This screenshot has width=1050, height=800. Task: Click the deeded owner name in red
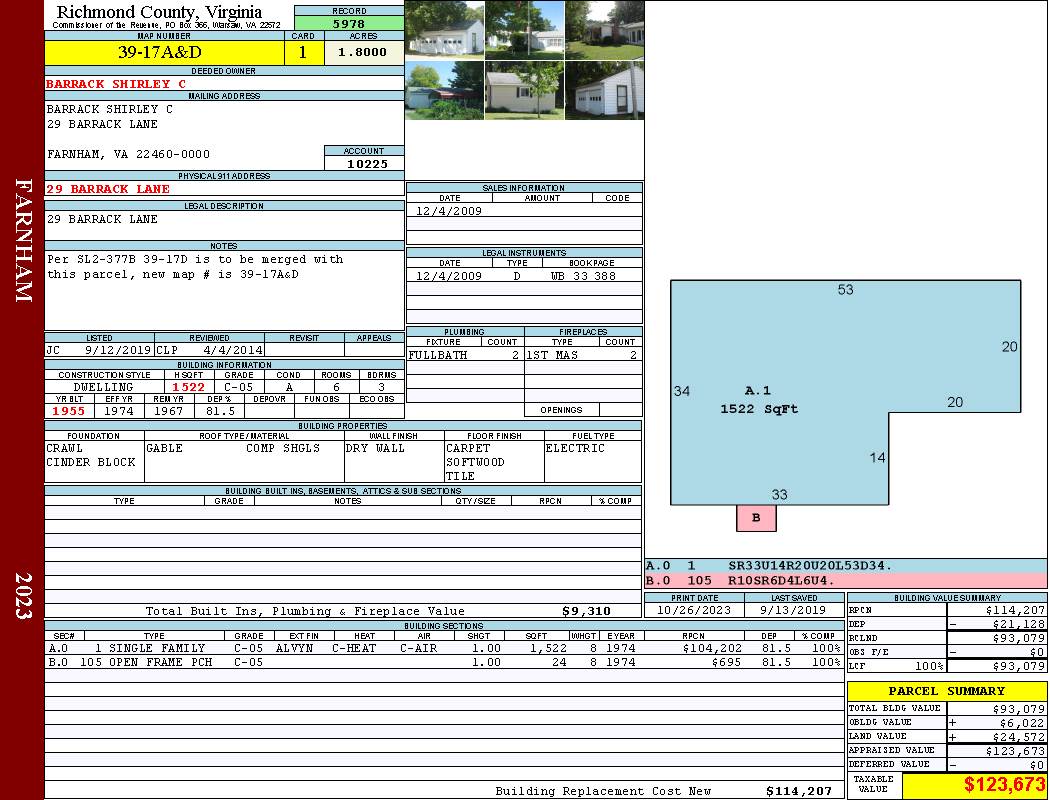(x=116, y=84)
